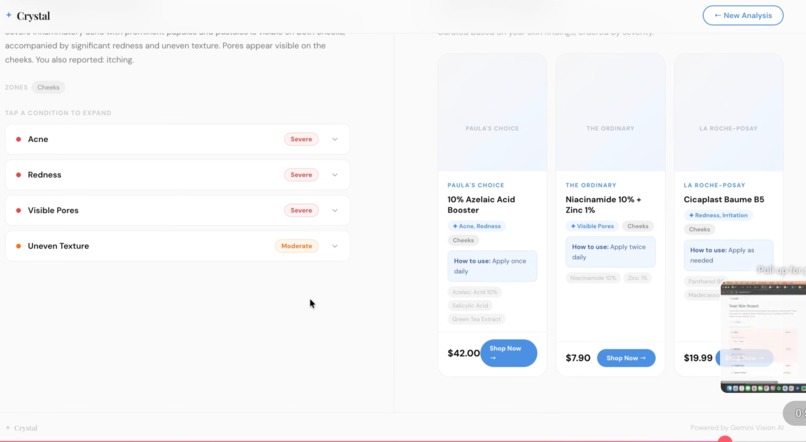806x442 pixels.
Task: Click the LA ROCHE-POSAY brand label
Action: 714,185
